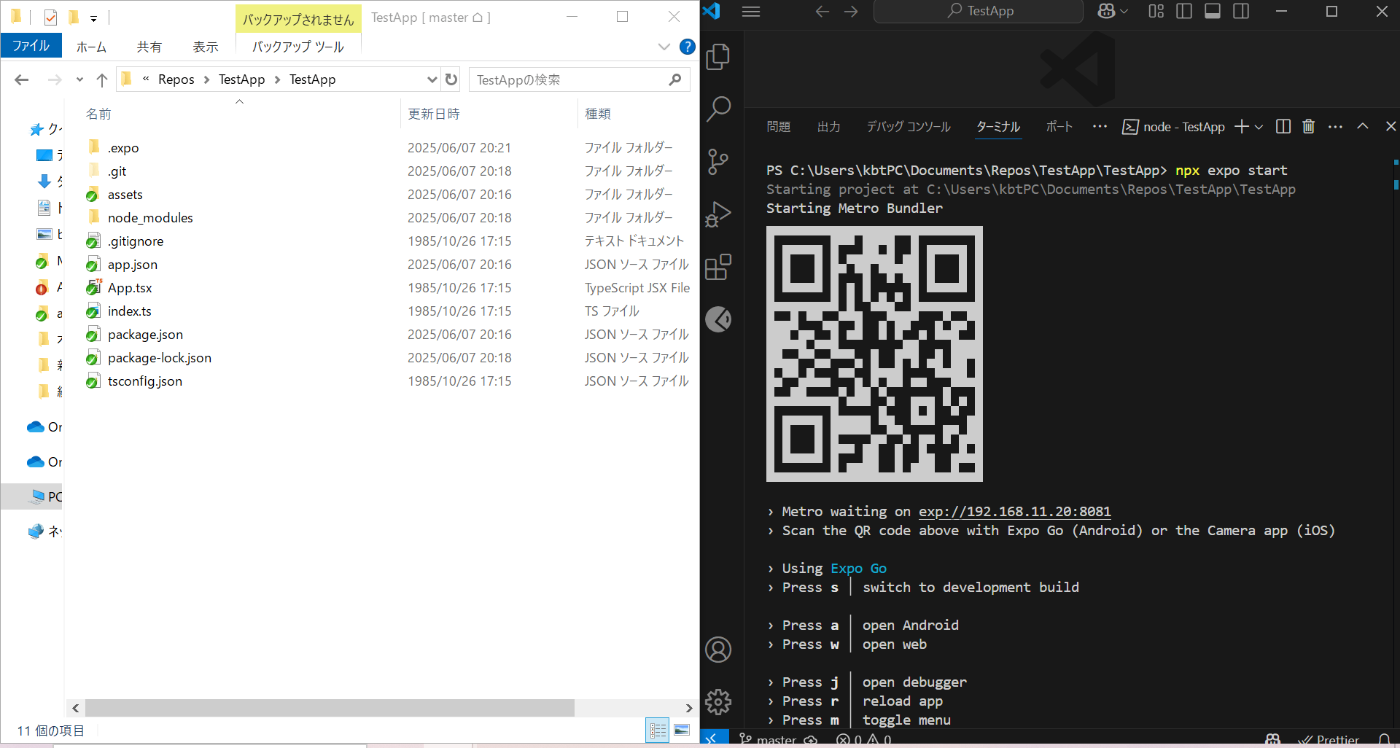Open the Accounts icon in activity bar

718,649
